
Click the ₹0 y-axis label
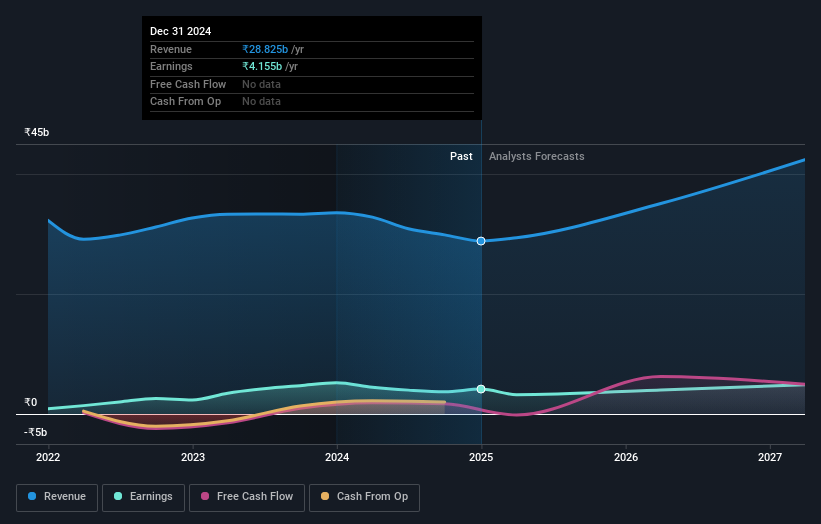(x=31, y=402)
